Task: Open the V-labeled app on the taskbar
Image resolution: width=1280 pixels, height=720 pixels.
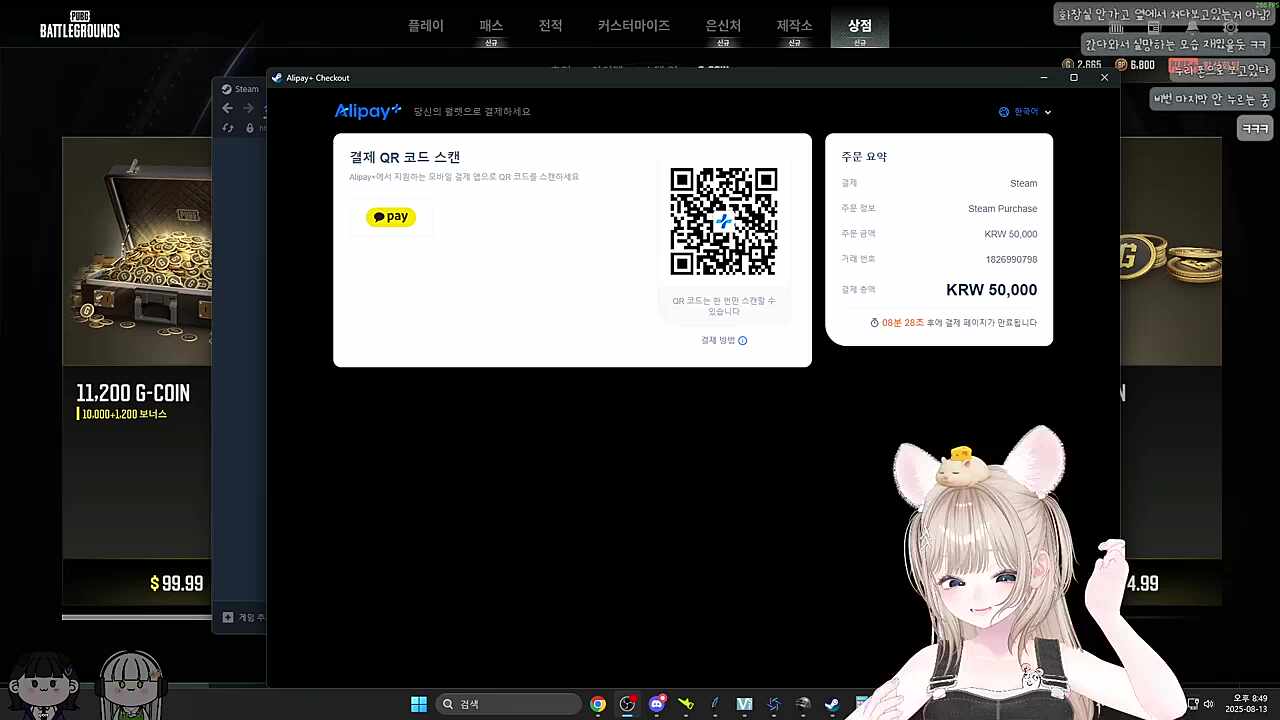Action: pyautogui.click(x=744, y=704)
